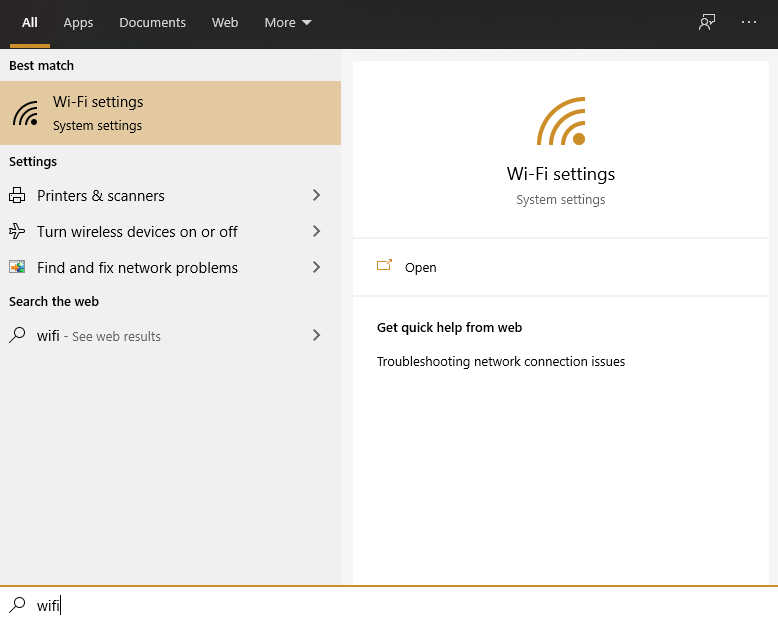Click the large orange Wi-Fi icon in preview
778x618 pixels.
(x=560, y=122)
